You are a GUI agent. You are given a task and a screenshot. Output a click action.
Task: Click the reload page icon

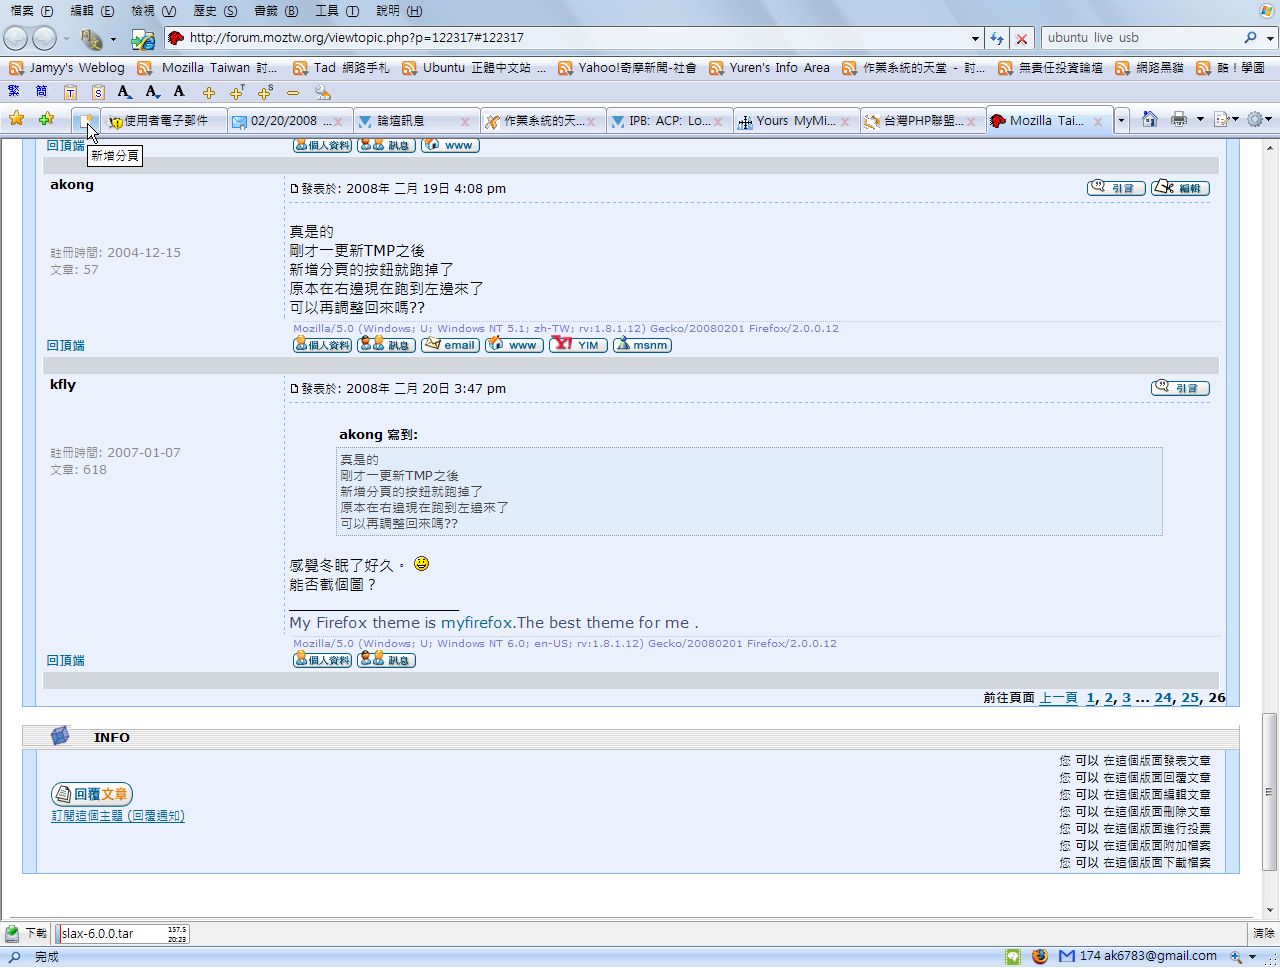click(x=997, y=38)
